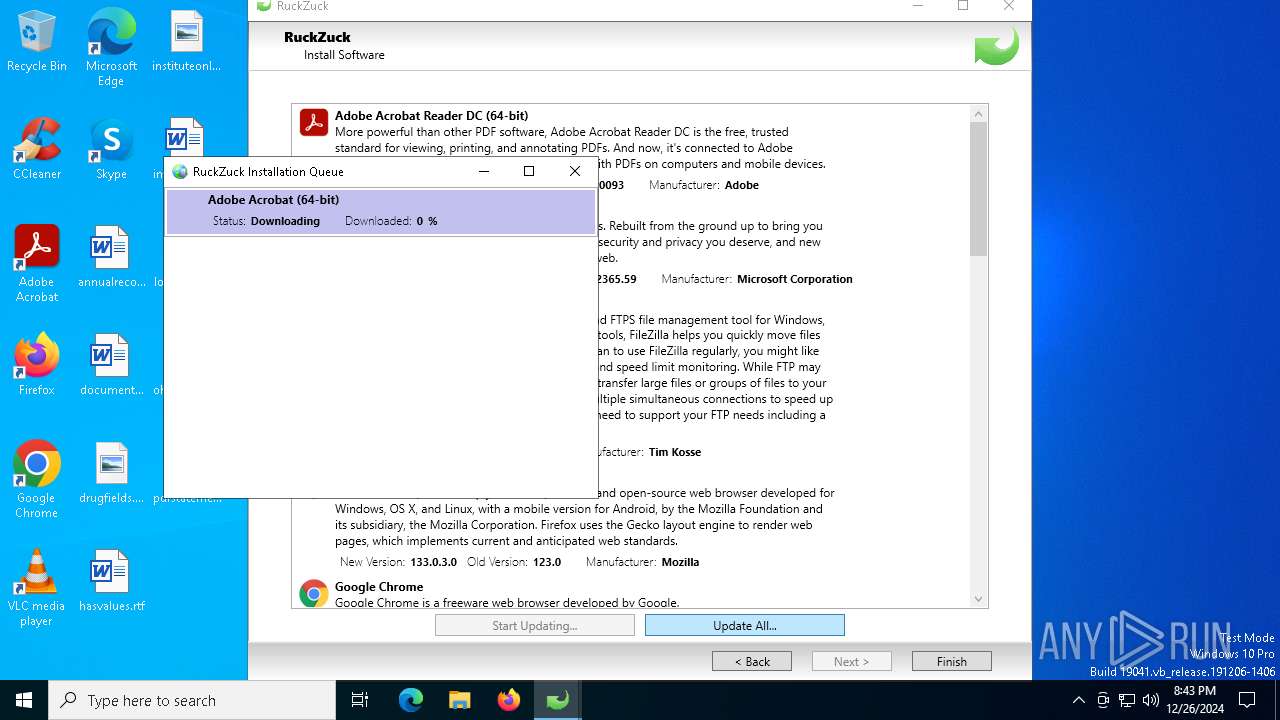Open the Firefox desktop shortcut
Screen dimensions: 1280x720
coord(37,365)
